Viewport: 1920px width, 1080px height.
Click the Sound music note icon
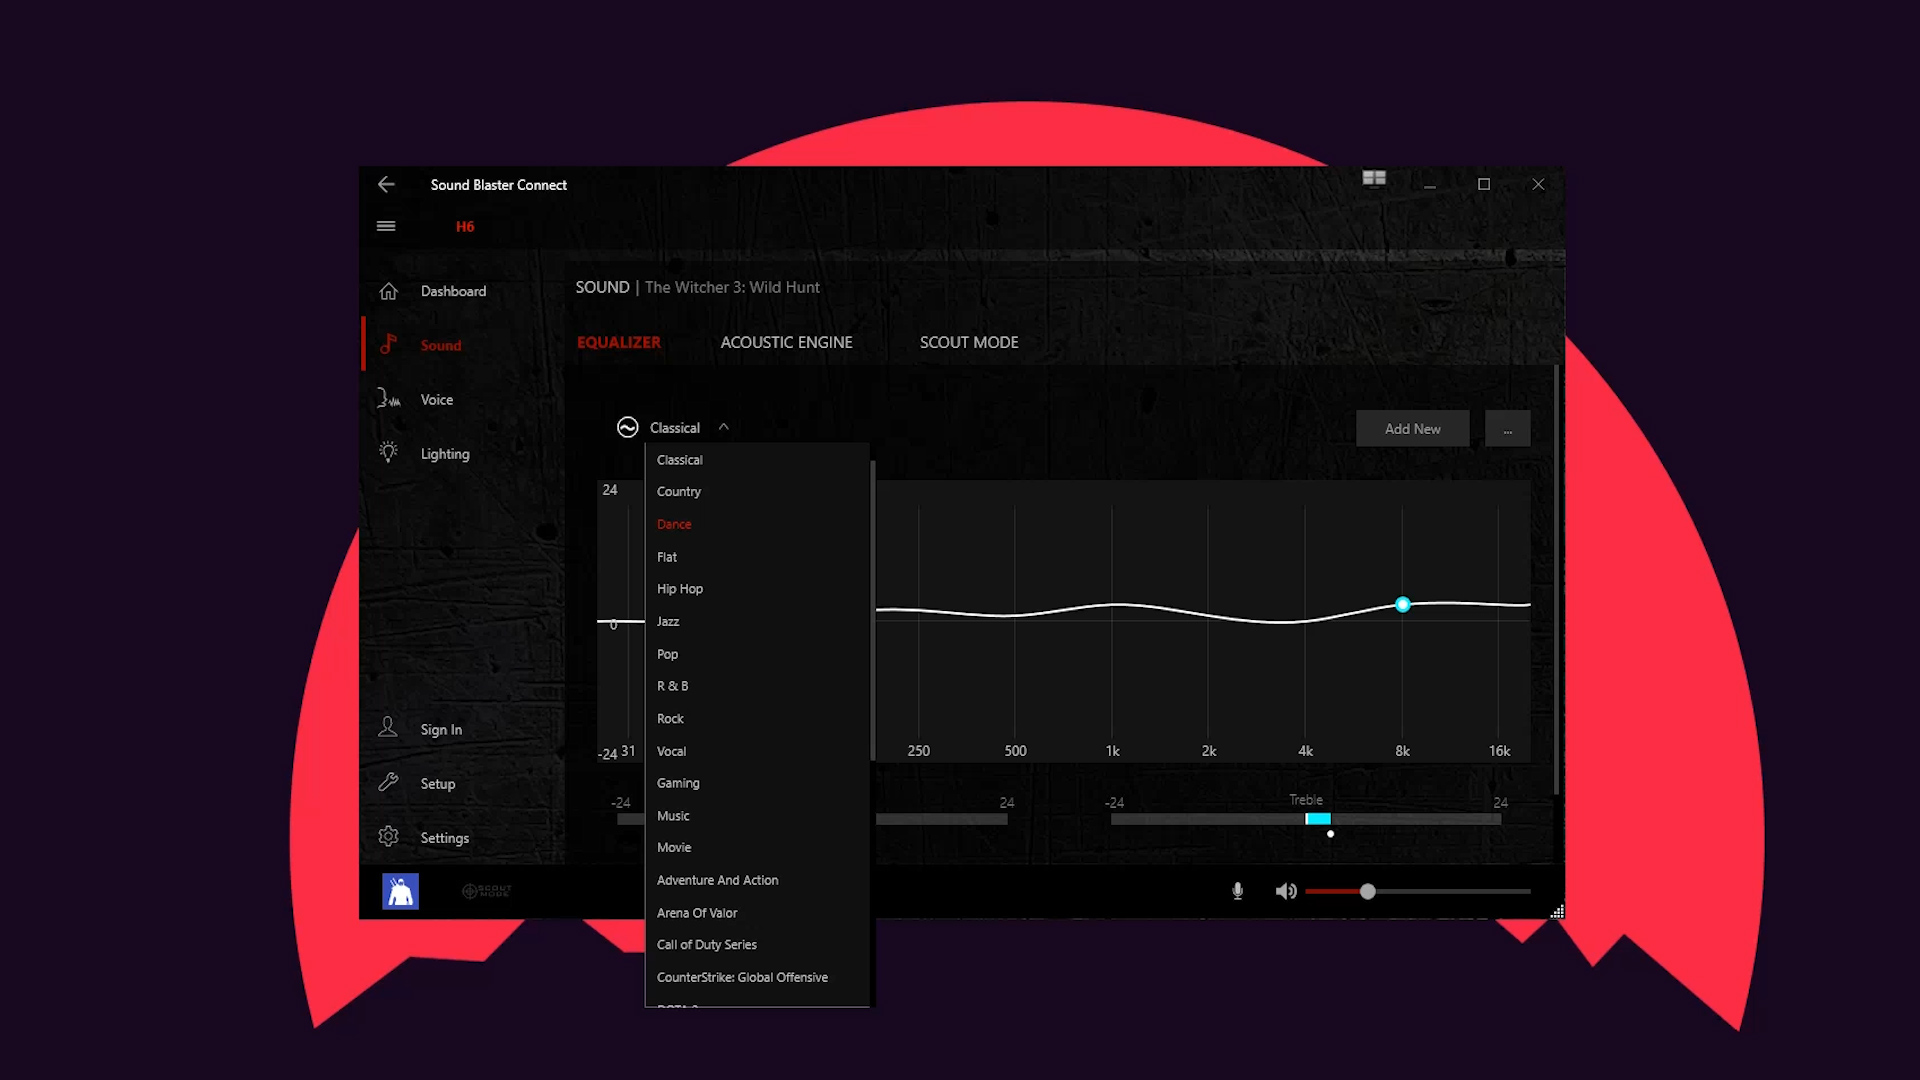pos(388,345)
